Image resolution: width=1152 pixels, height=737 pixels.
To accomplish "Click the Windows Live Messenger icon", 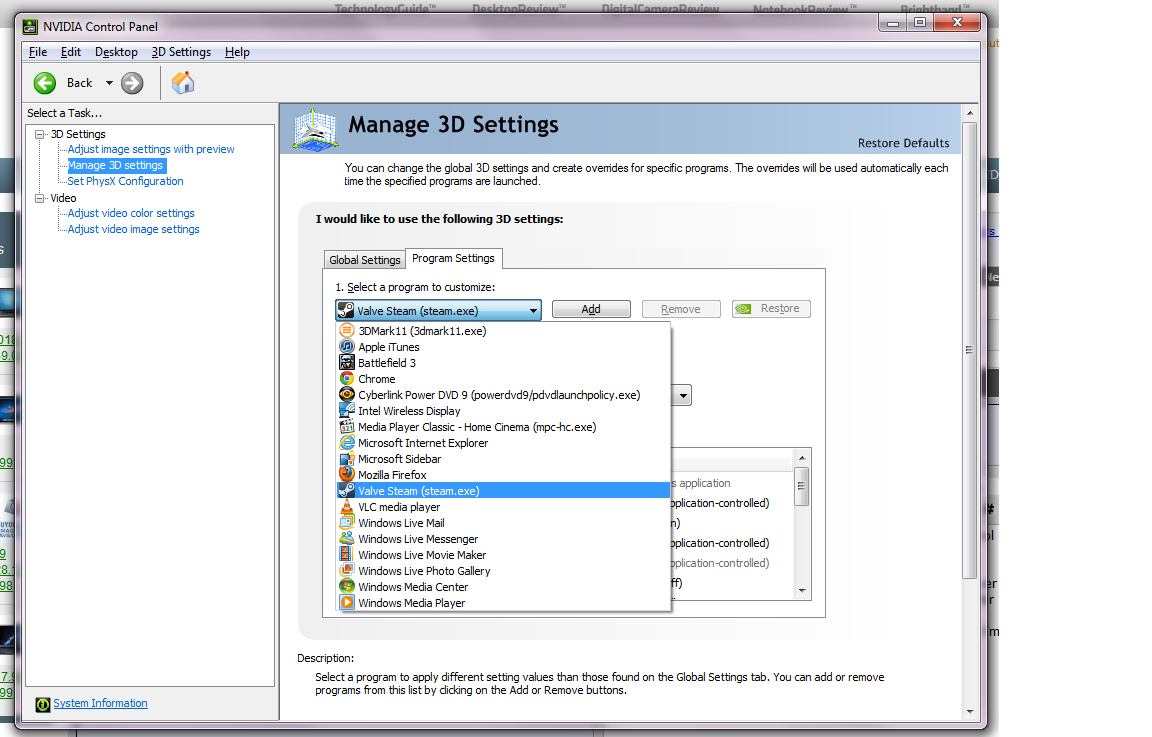I will point(347,539).
